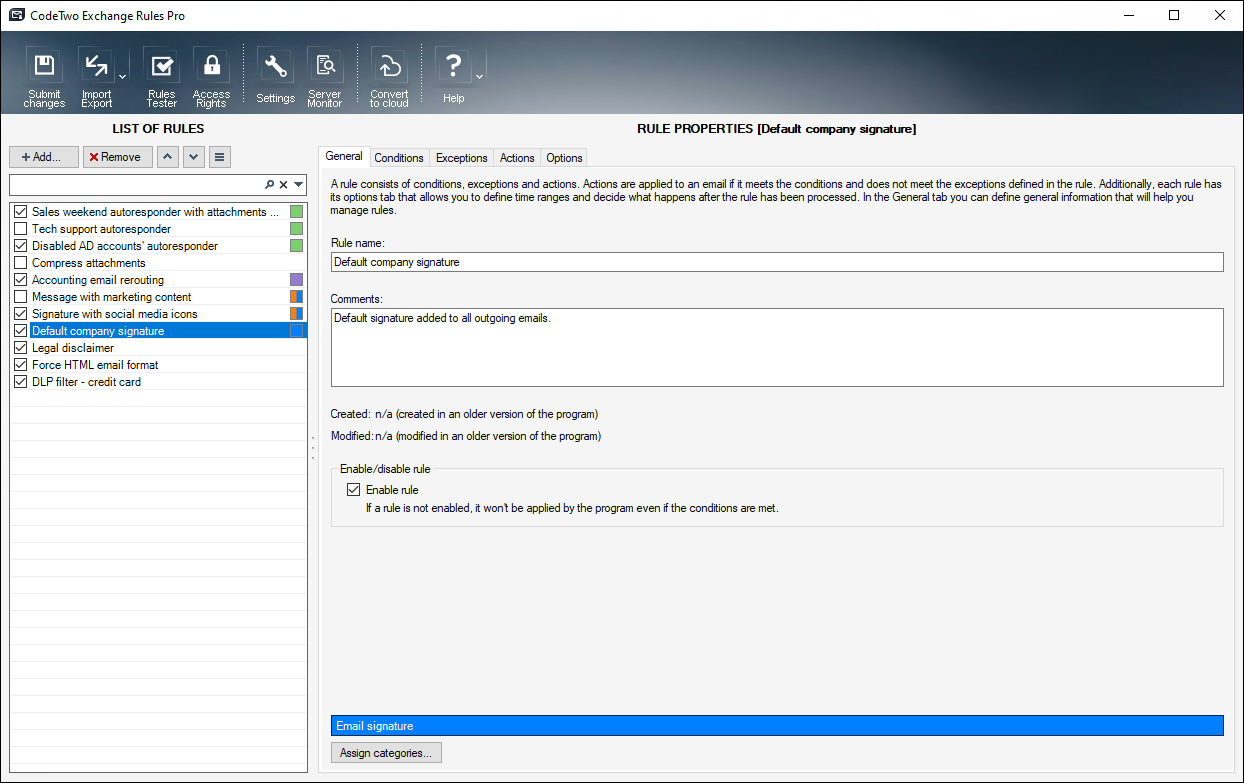1244x783 pixels.
Task: Toggle DLP filter - credit card checkbox
Action: click(x=21, y=382)
